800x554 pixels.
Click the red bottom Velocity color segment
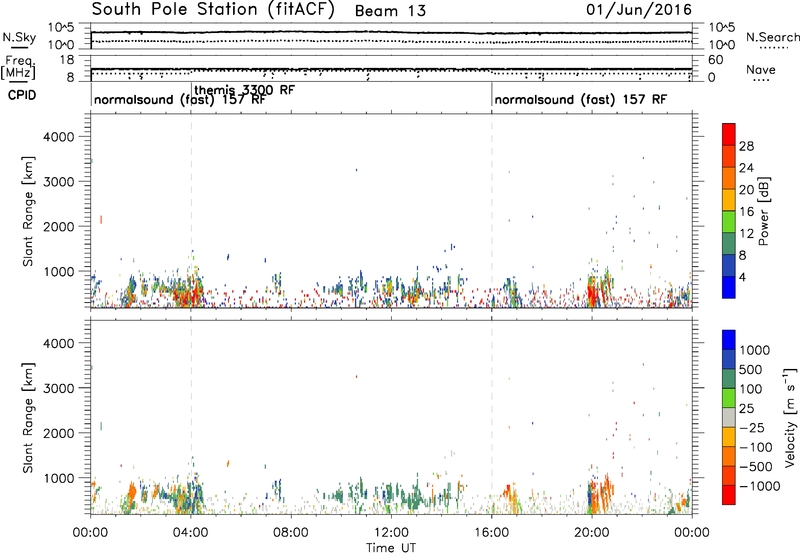coord(729,495)
